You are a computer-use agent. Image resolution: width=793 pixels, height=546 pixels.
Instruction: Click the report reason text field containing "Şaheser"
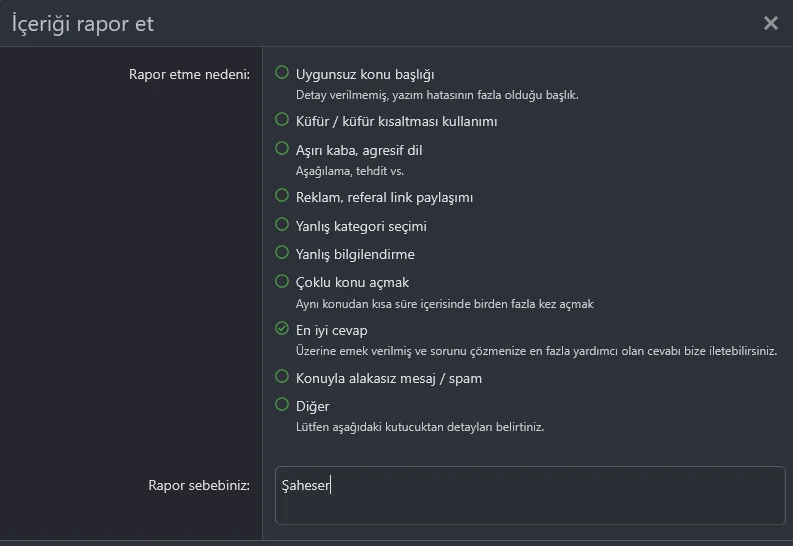tap(530, 495)
